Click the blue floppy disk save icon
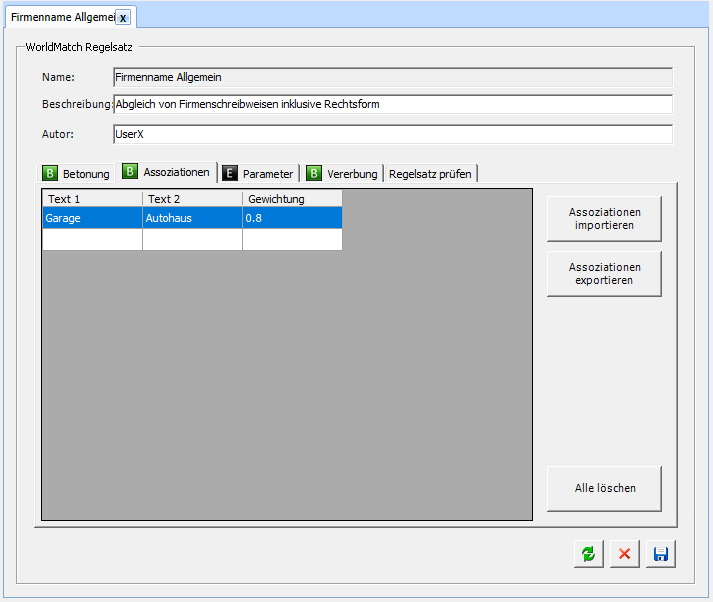This screenshot has height=602, width=713. point(661,554)
